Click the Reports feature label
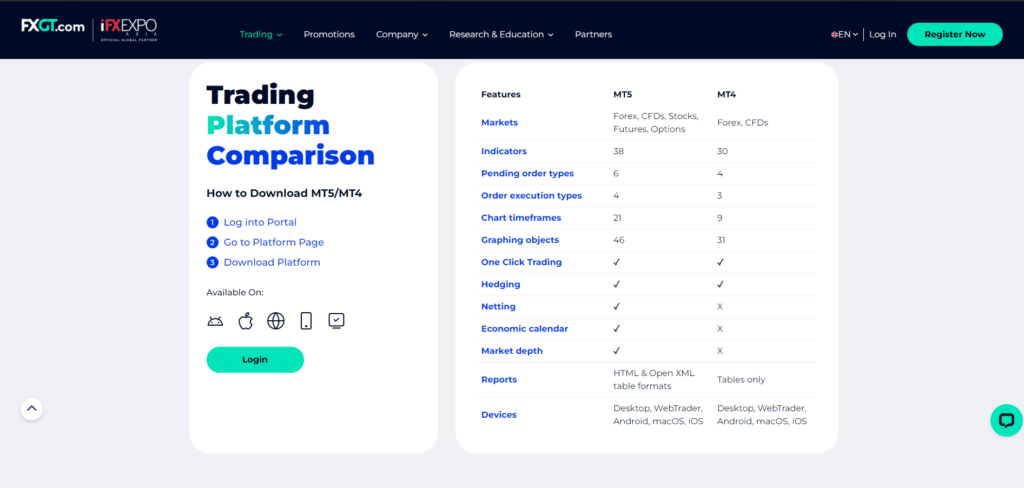1024x488 pixels. point(498,380)
